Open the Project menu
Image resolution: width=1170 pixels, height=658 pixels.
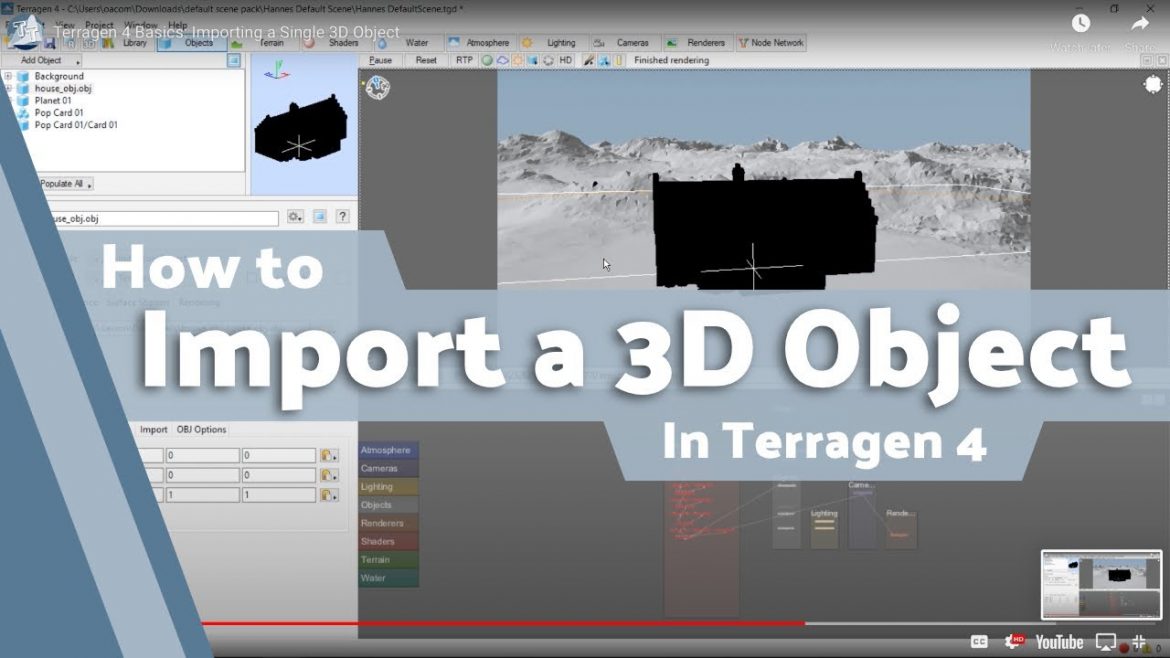click(x=100, y=25)
